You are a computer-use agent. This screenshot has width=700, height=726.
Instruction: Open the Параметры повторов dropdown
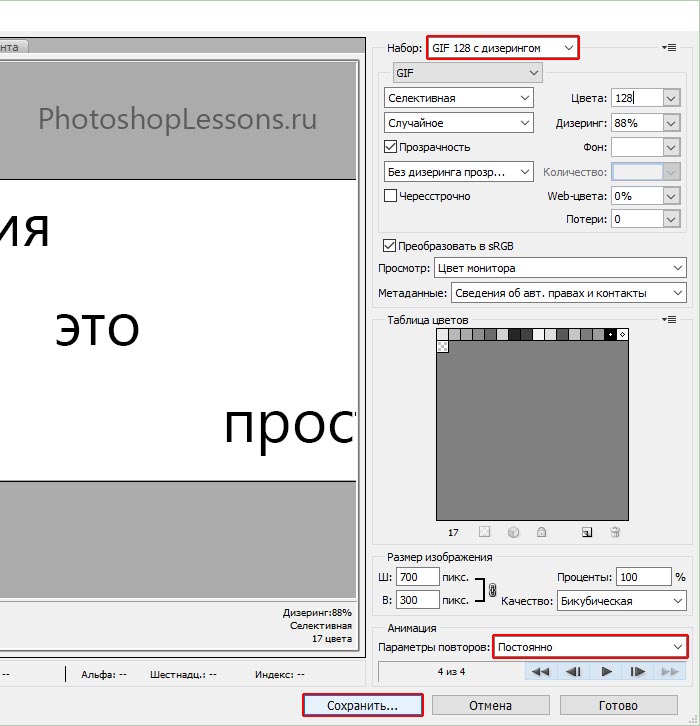coord(590,647)
